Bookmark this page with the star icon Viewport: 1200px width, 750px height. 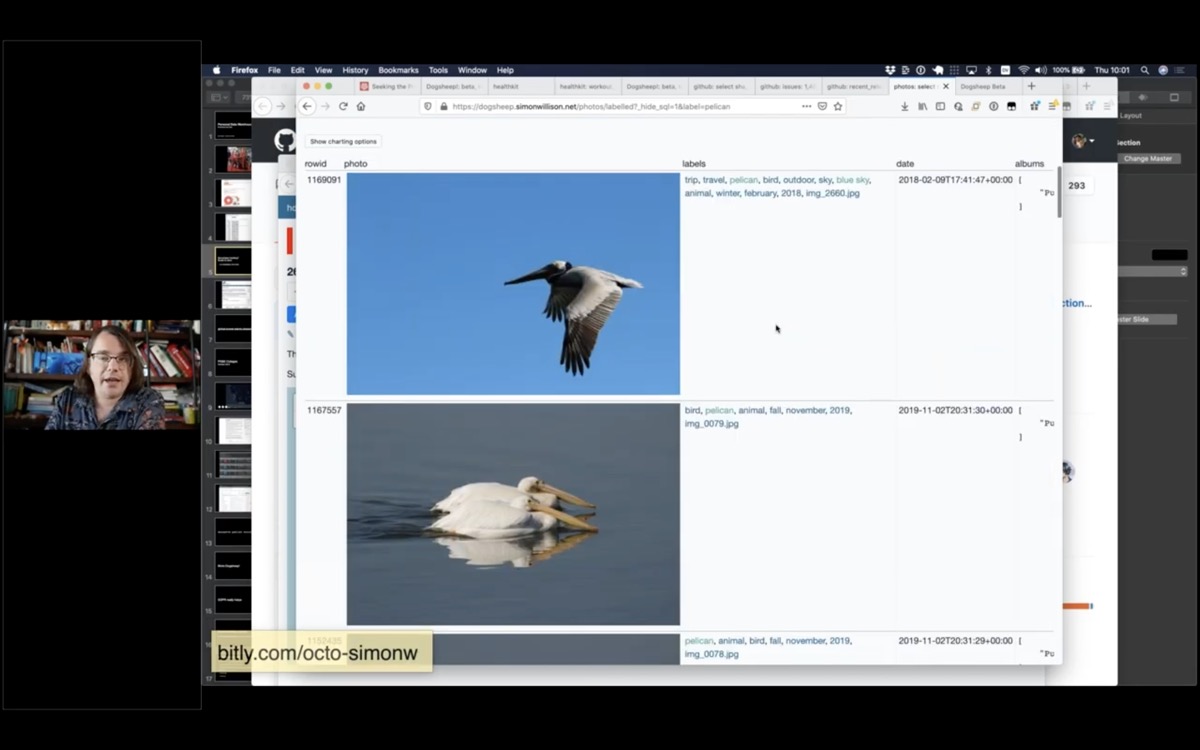coord(838,106)
